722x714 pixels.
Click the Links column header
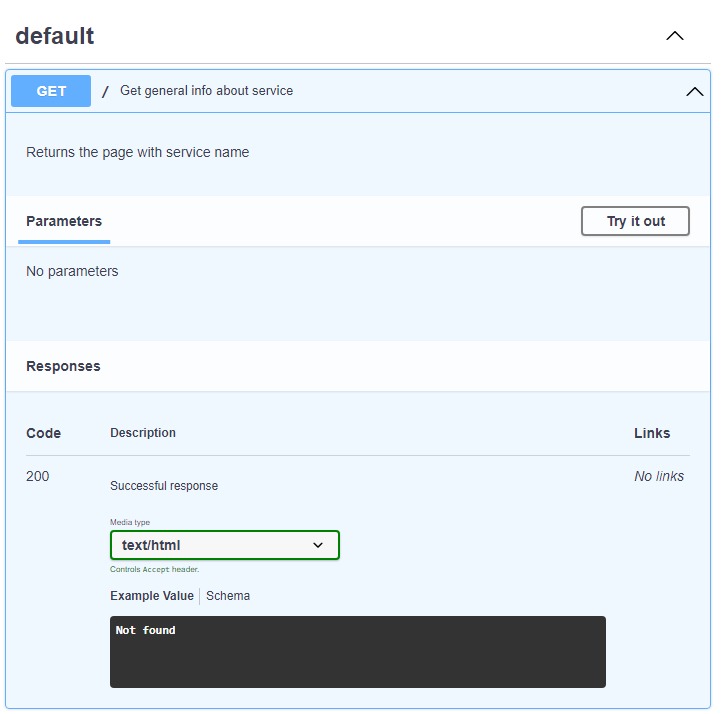[652, 433]
